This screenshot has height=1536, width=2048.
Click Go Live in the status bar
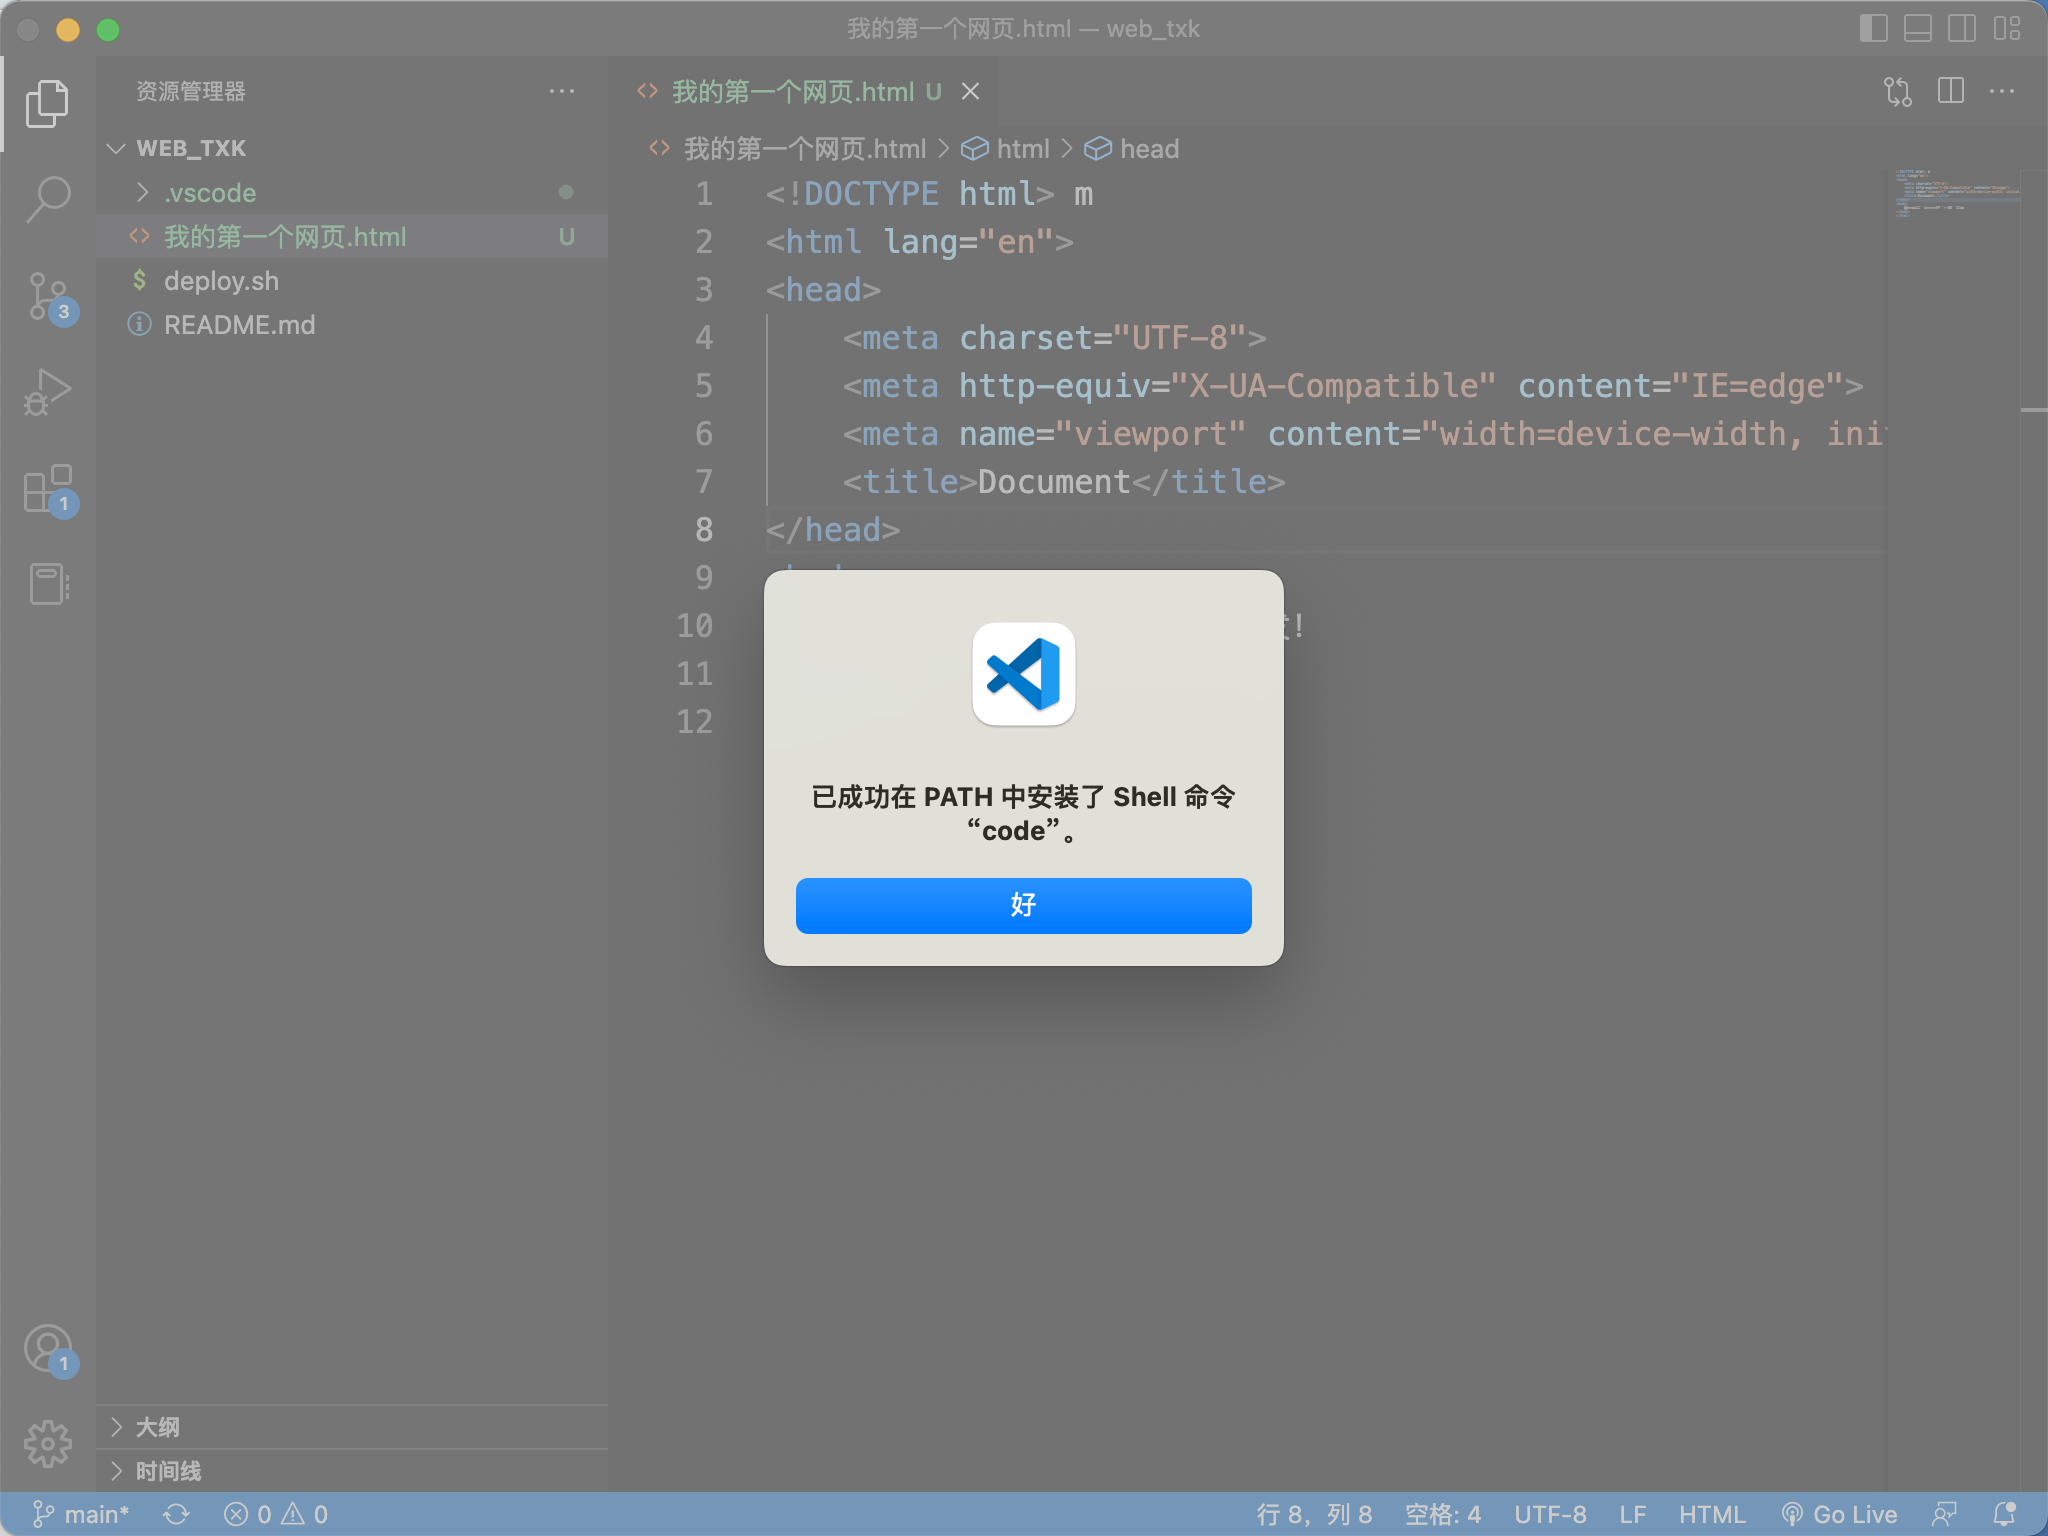coord(1839,1514)
